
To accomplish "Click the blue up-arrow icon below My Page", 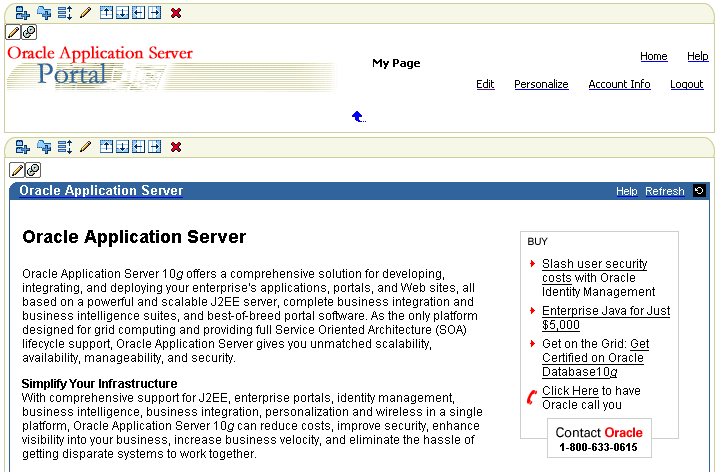I will [x=358, y=117].
